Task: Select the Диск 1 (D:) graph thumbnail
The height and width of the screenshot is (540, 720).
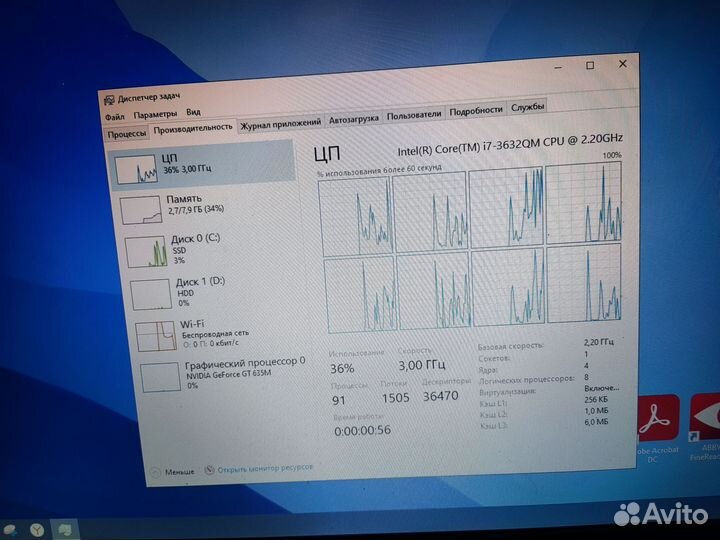Action: point(151,294)
